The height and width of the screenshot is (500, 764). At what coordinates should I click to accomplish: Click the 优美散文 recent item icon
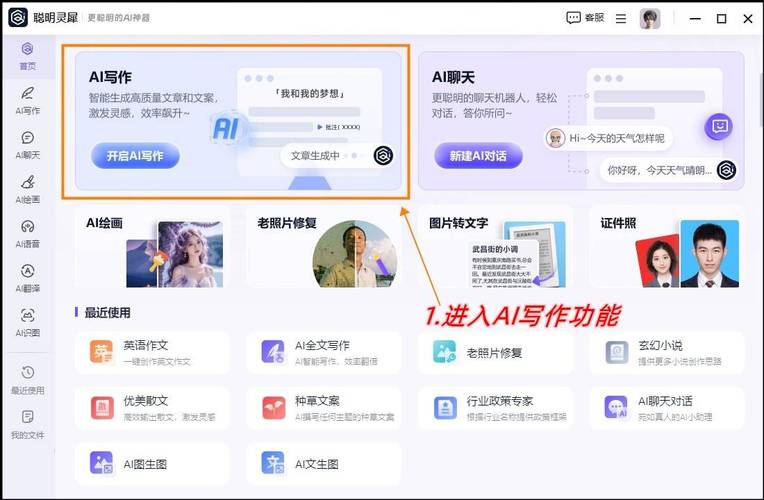click(102, 408)
